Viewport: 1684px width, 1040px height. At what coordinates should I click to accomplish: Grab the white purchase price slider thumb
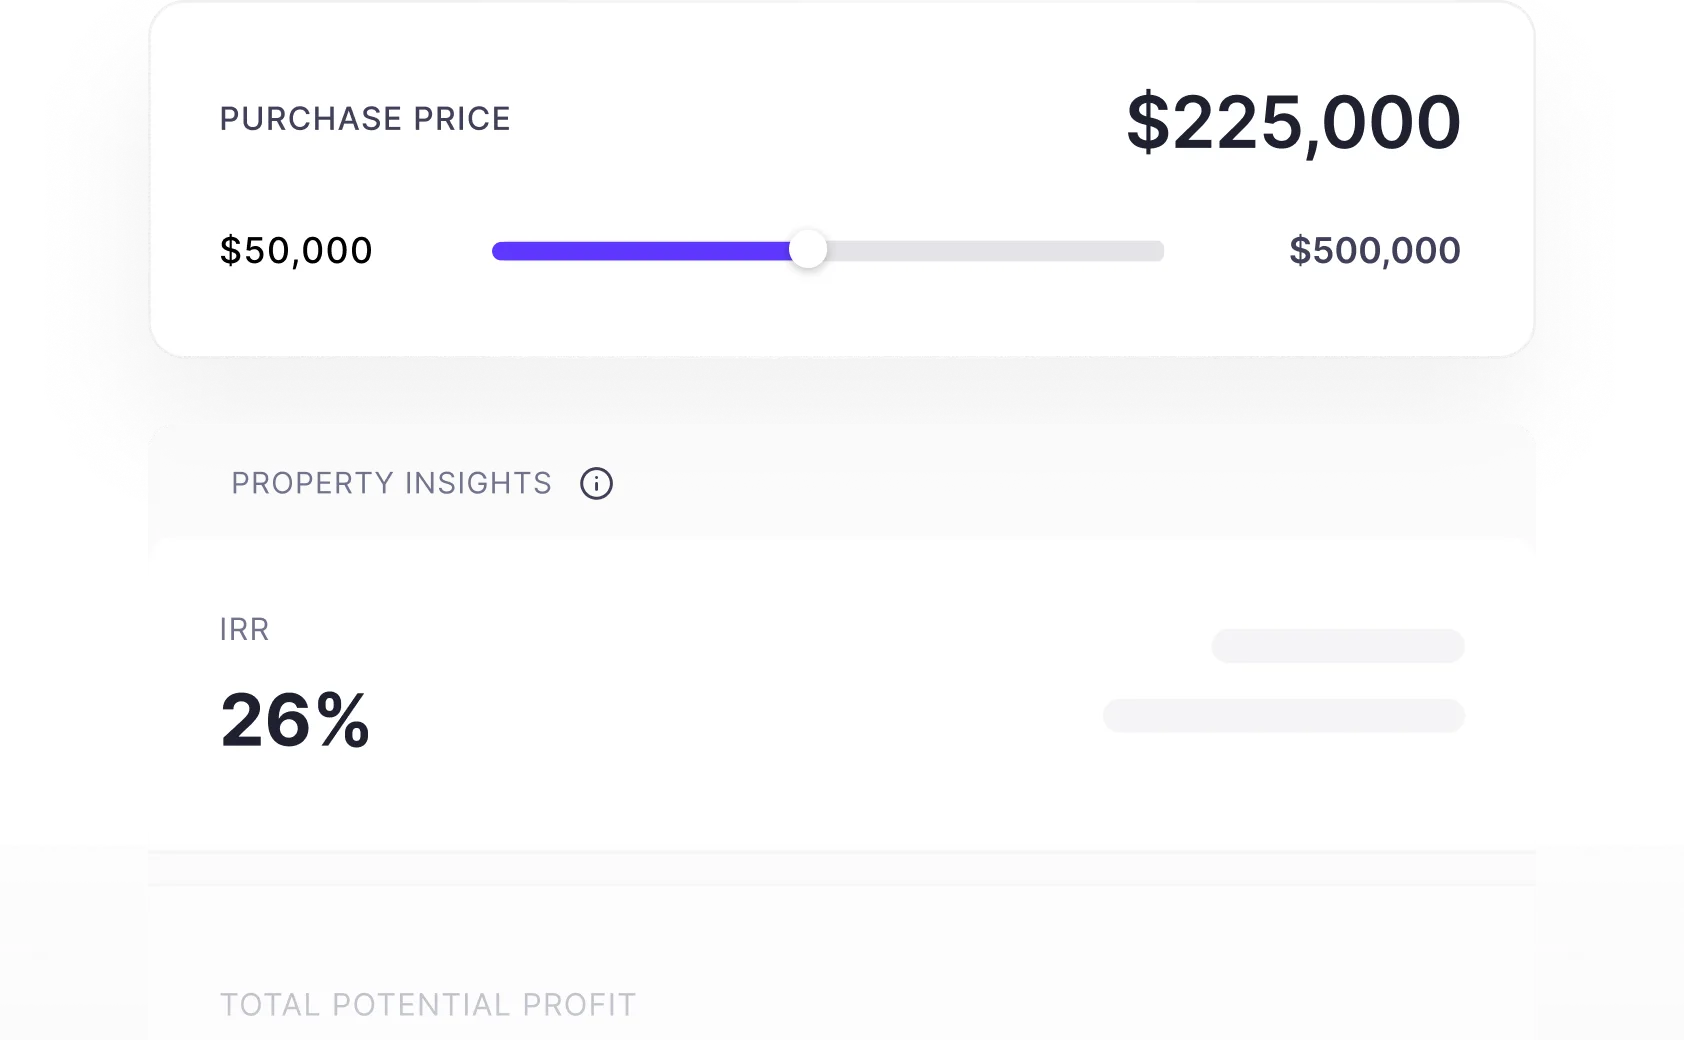coord(808,250)
